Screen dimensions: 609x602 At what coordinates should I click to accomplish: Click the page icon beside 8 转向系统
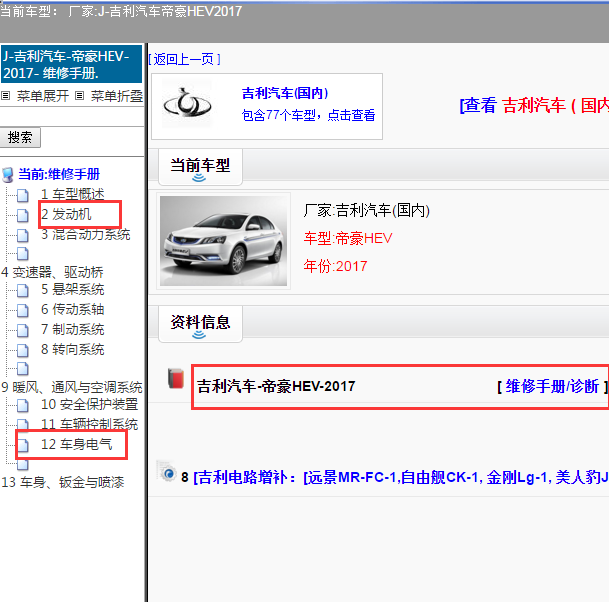[x=23, y=350]
